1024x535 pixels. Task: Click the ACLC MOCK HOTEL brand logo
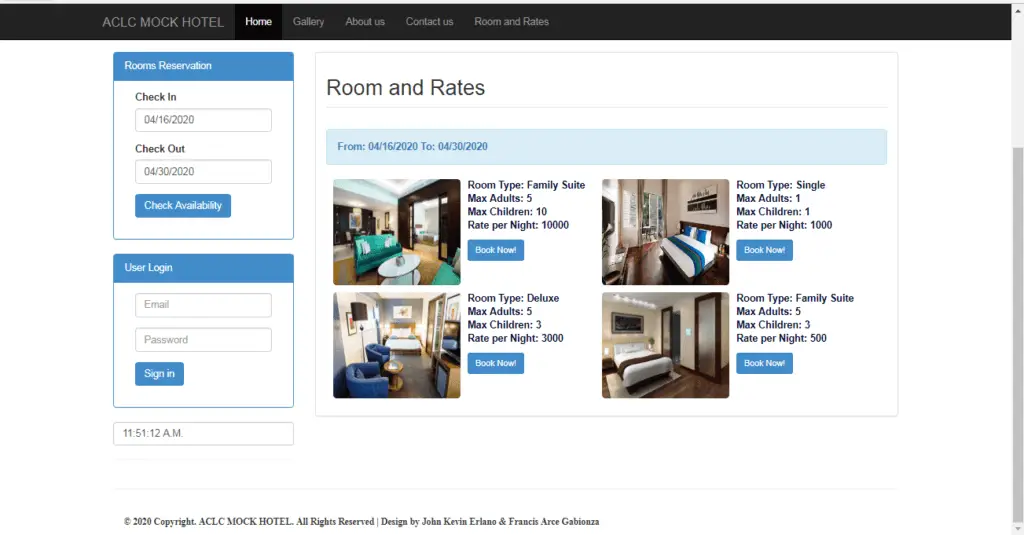[163, 22]
